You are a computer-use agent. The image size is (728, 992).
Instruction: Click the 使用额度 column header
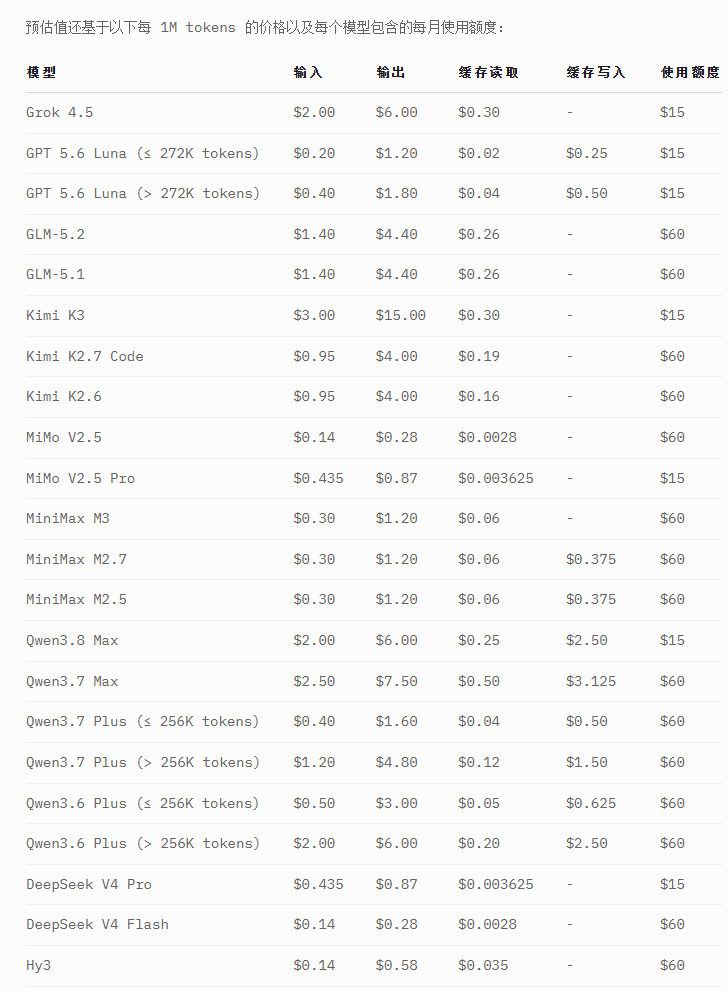[690, 73]
